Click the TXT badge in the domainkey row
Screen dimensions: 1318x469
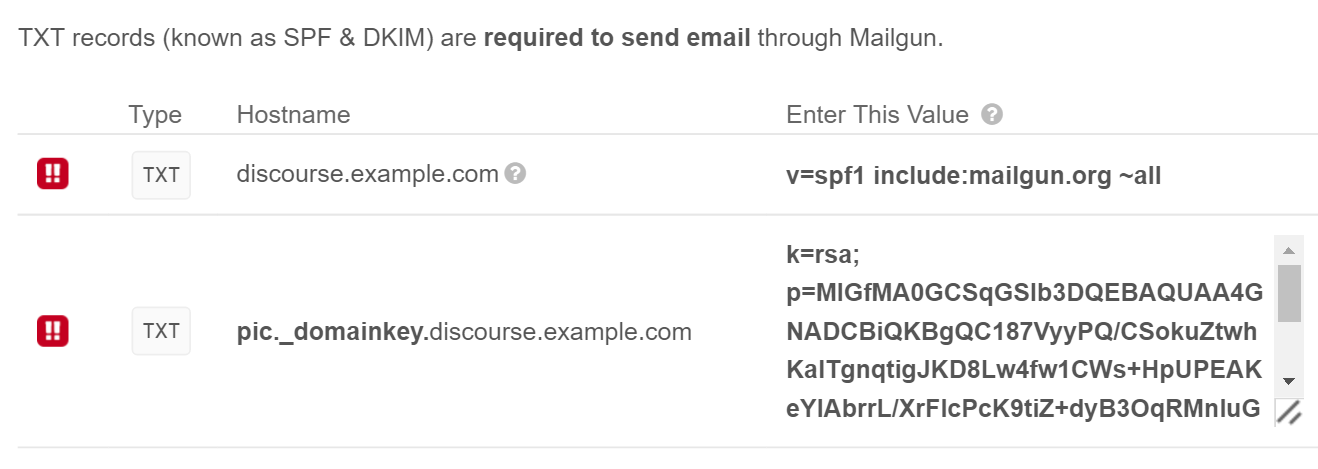[161, 331]
